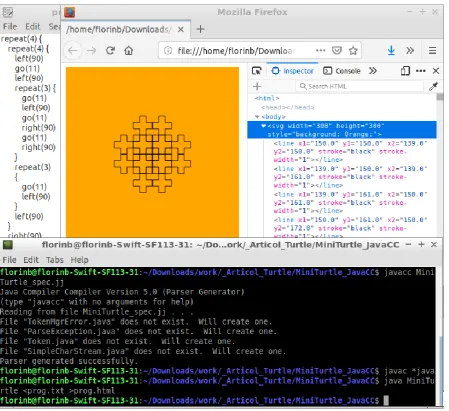This screenshot has height=411, width=449.
Task: Select line element with y2="172.0"
Action: pyautogui.click(x=350, y=227)
